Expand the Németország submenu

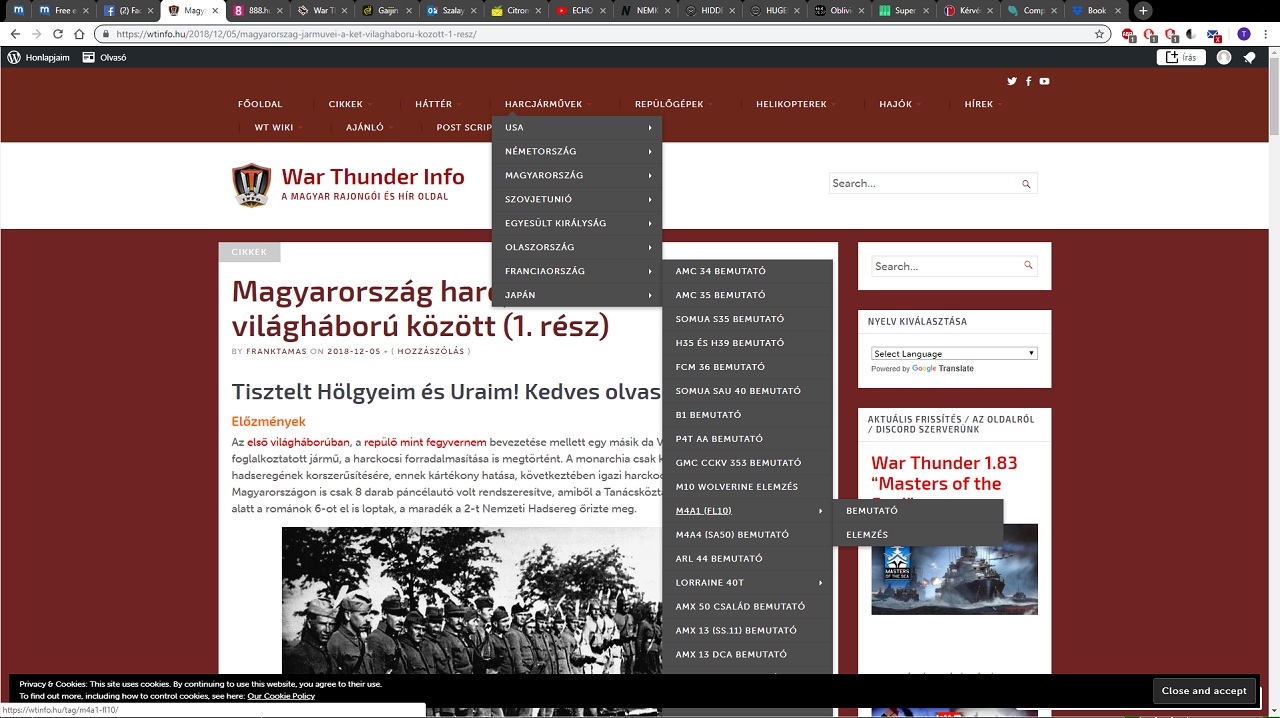(x=577, y=151)
